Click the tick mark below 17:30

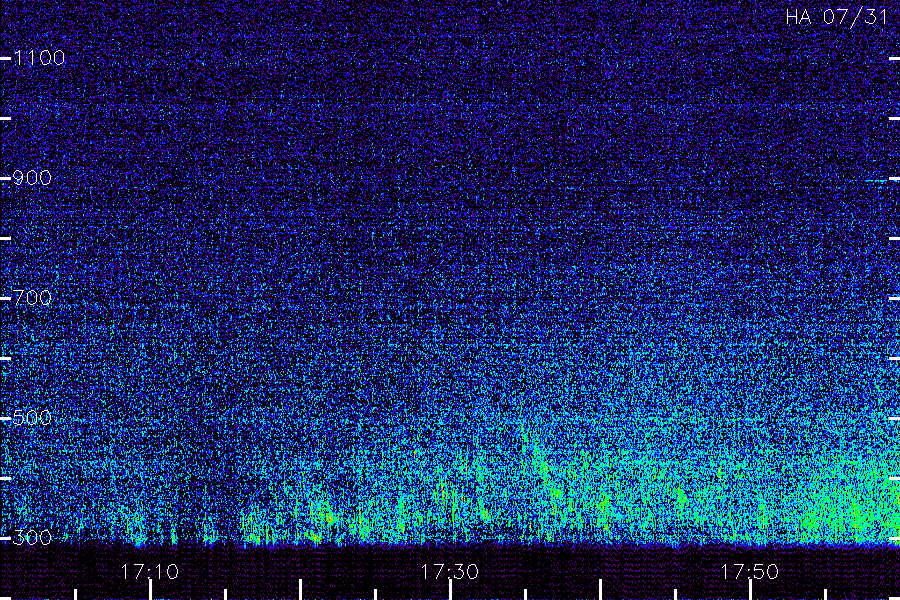point(451,590)
